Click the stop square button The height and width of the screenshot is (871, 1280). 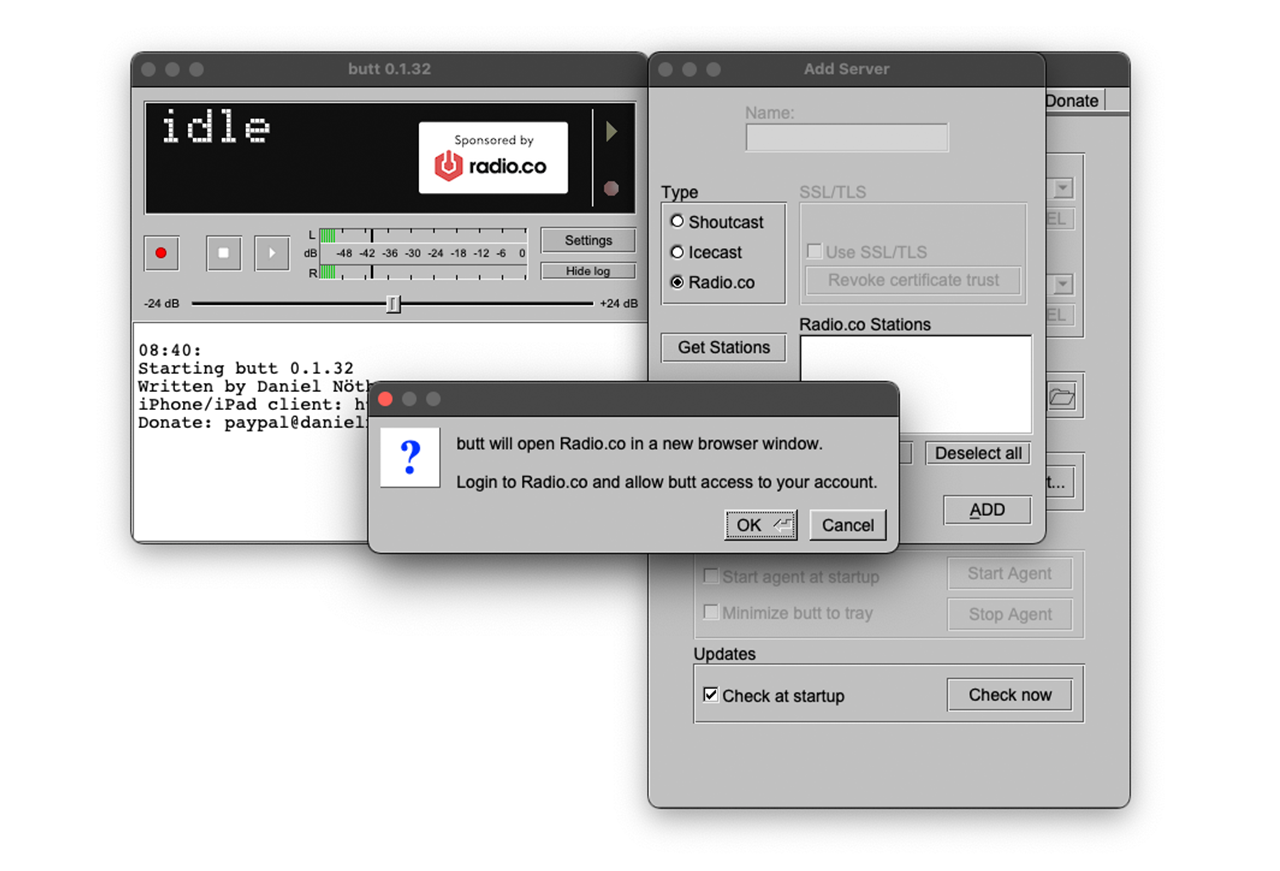click(223, 253)
